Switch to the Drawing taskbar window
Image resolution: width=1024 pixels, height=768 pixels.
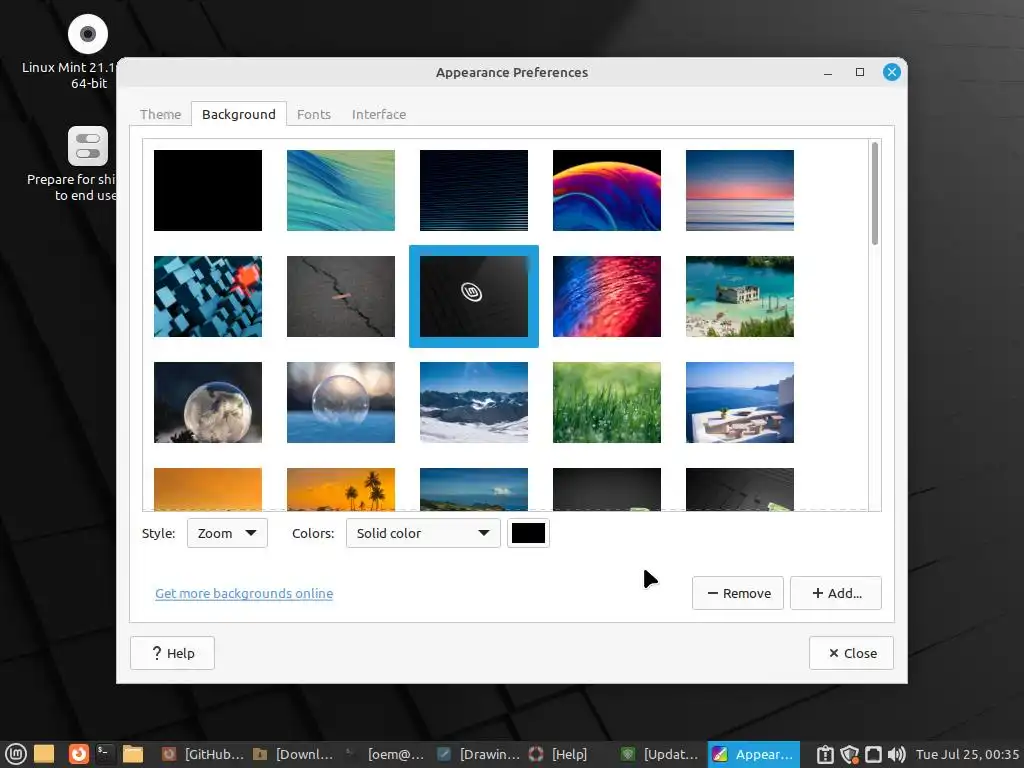(479, 754)
